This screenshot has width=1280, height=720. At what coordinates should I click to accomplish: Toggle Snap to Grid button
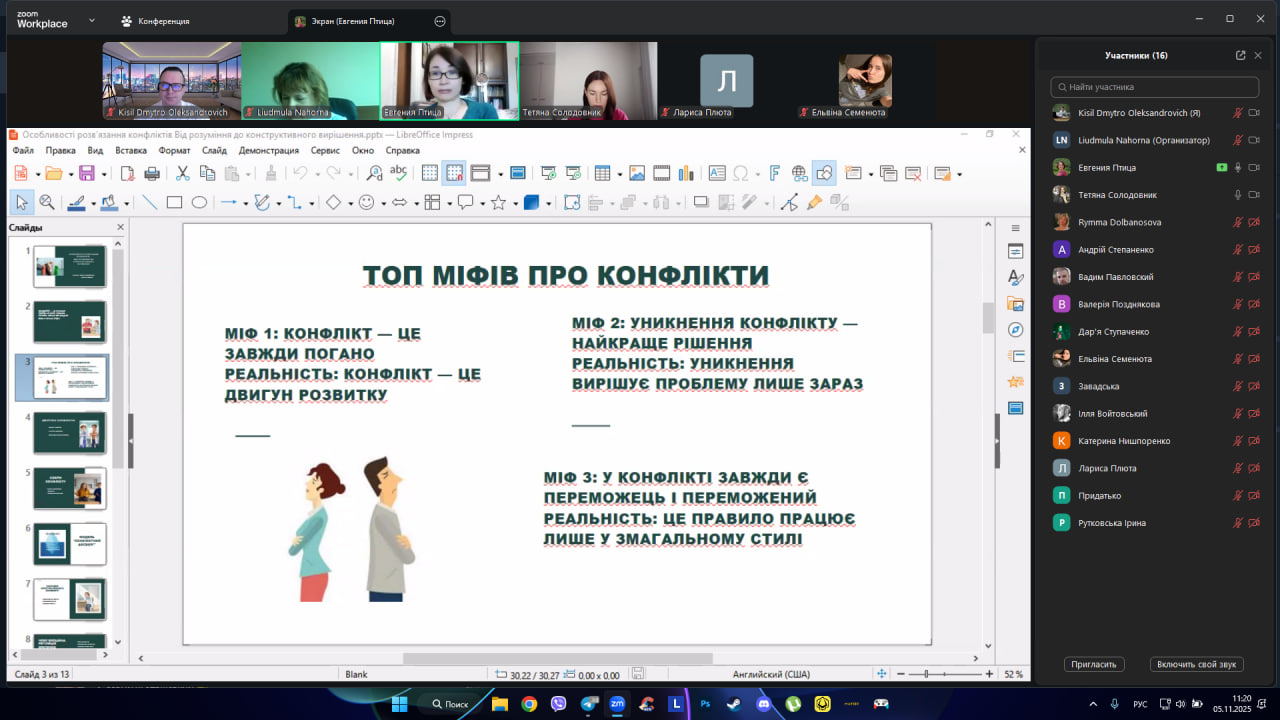click(x=454, y=173)
